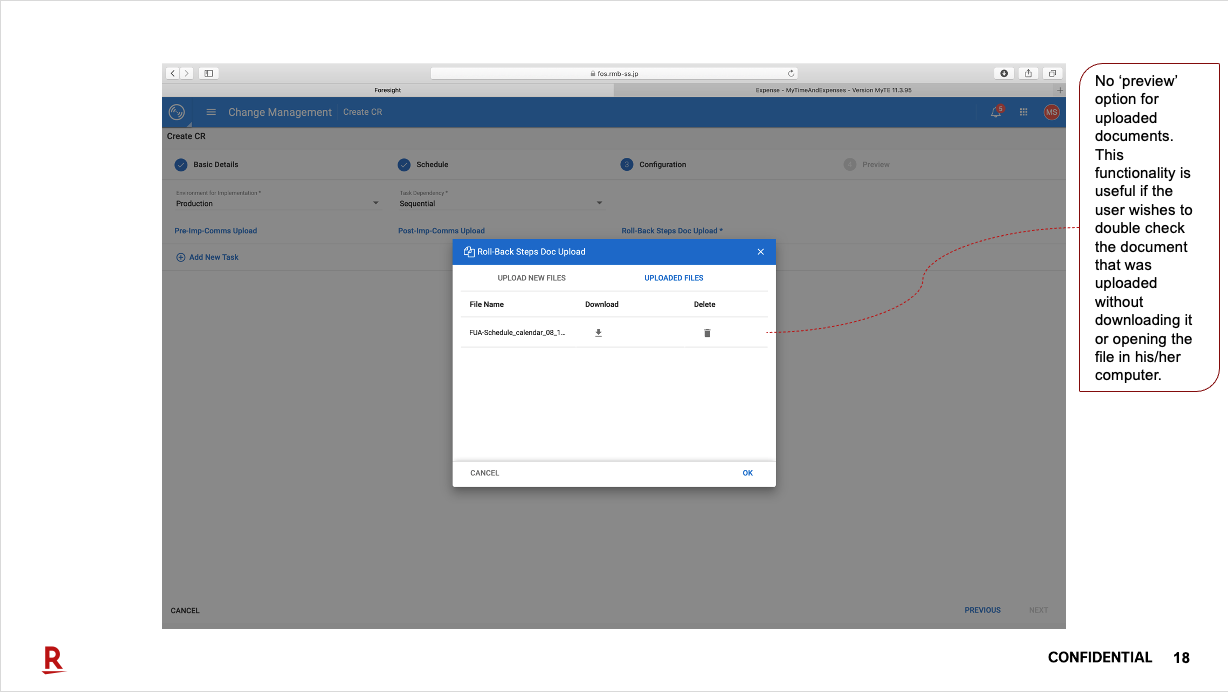Go forward in Safari history
The height and width of the screenshot is (692, 1228).
click(x=186, y=73)
